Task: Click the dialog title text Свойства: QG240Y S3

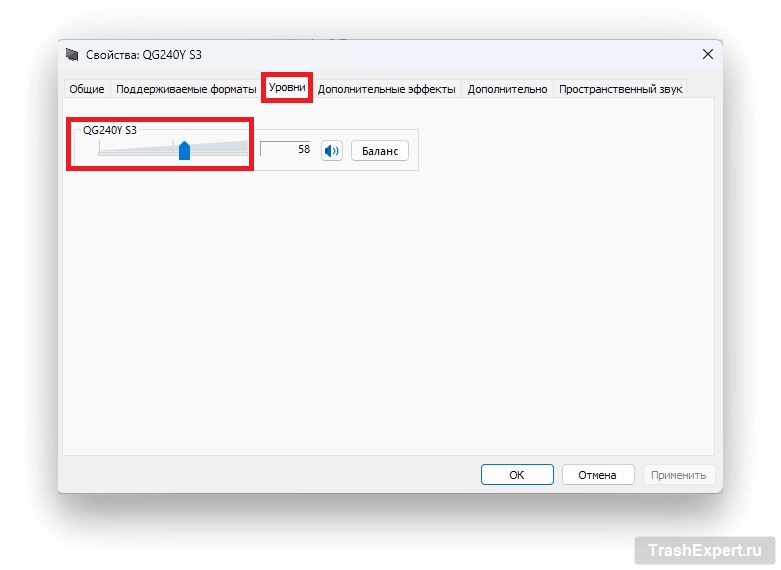Action: click(143, 54)
